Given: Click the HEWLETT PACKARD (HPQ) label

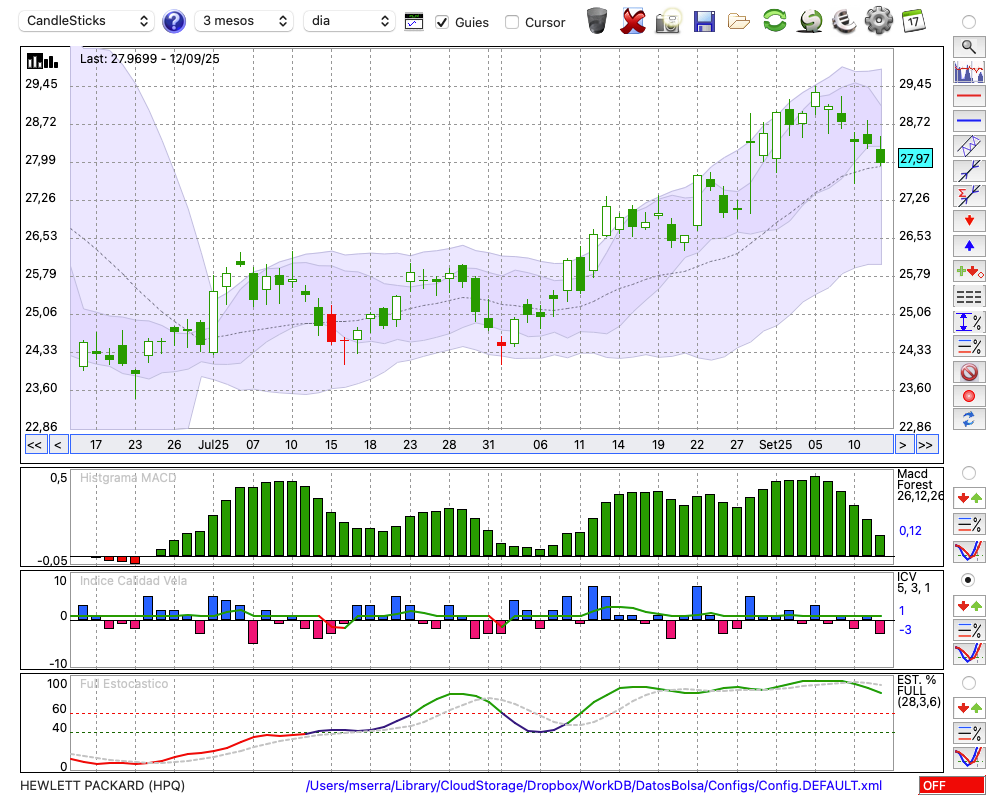Looking at the screenshot, I should (103, 785).
